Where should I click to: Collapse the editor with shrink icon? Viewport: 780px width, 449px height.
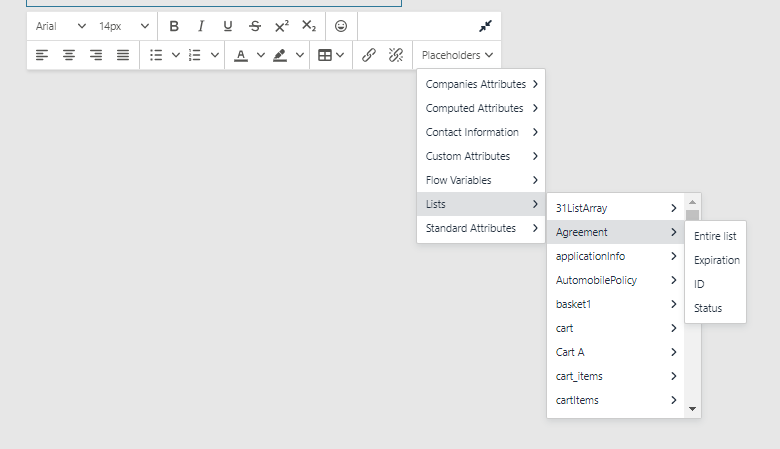(486, 26)
